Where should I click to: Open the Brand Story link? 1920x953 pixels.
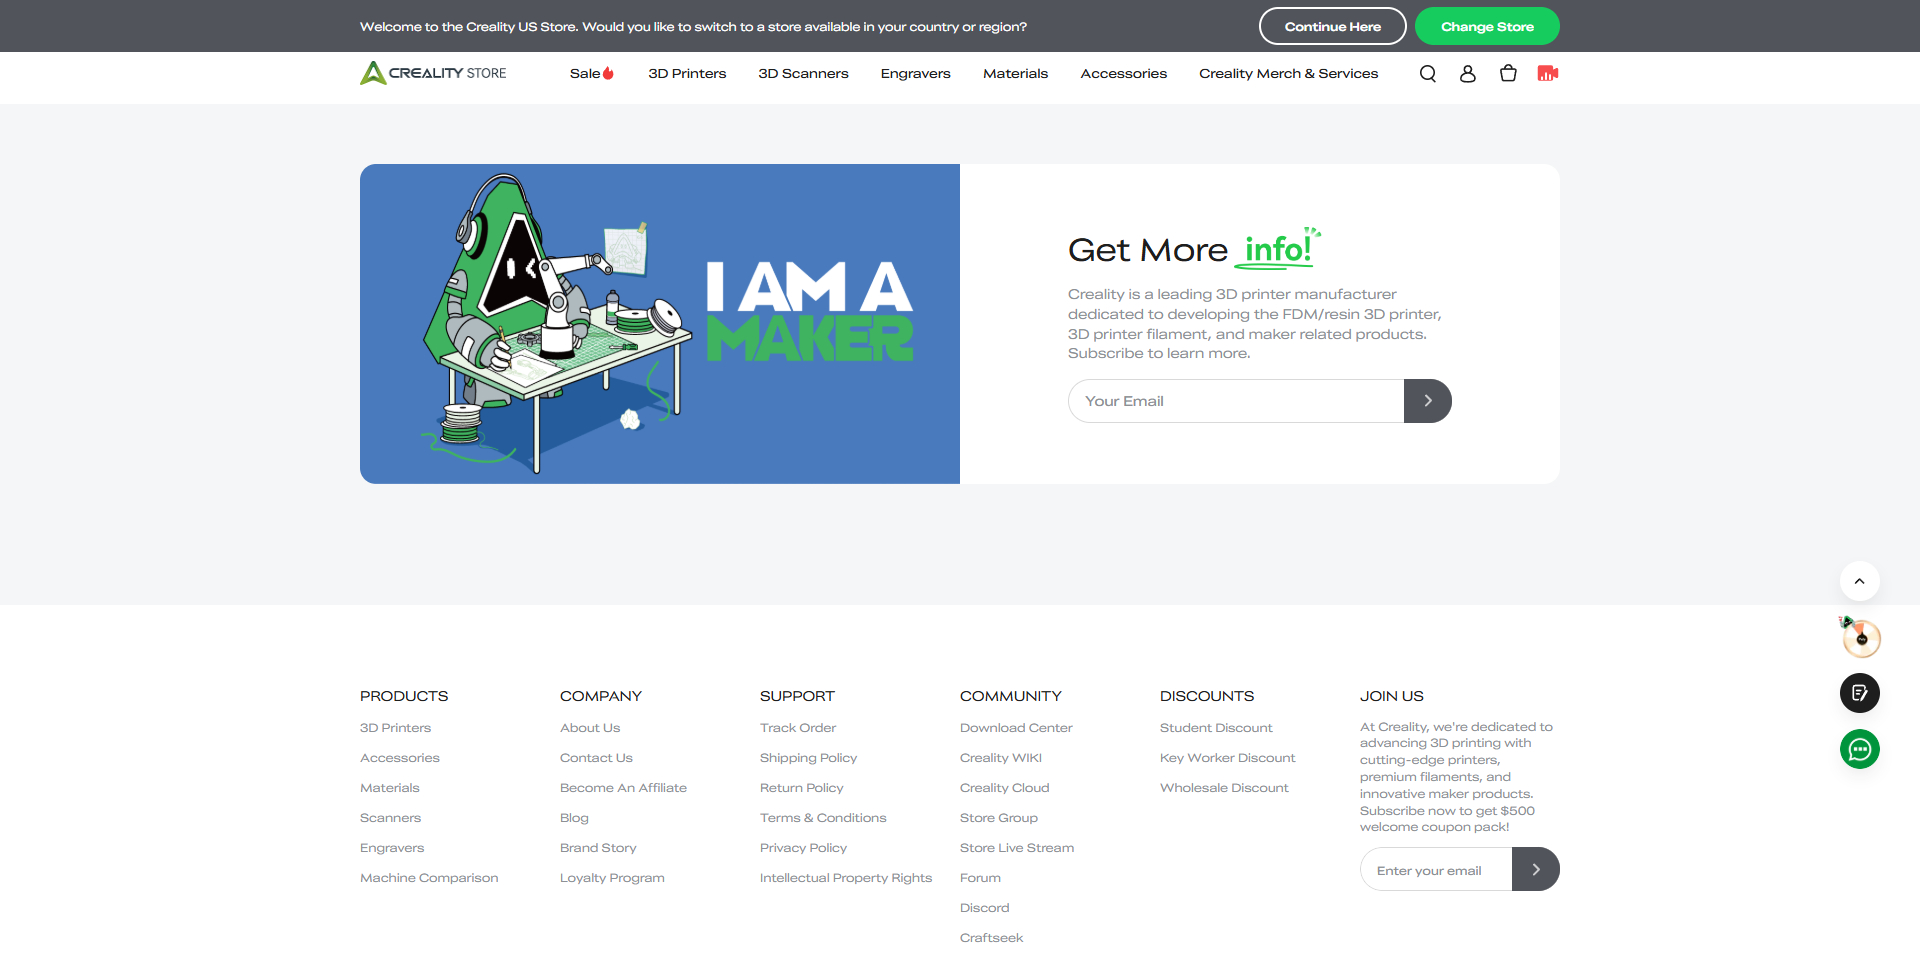tap(598, 848)
